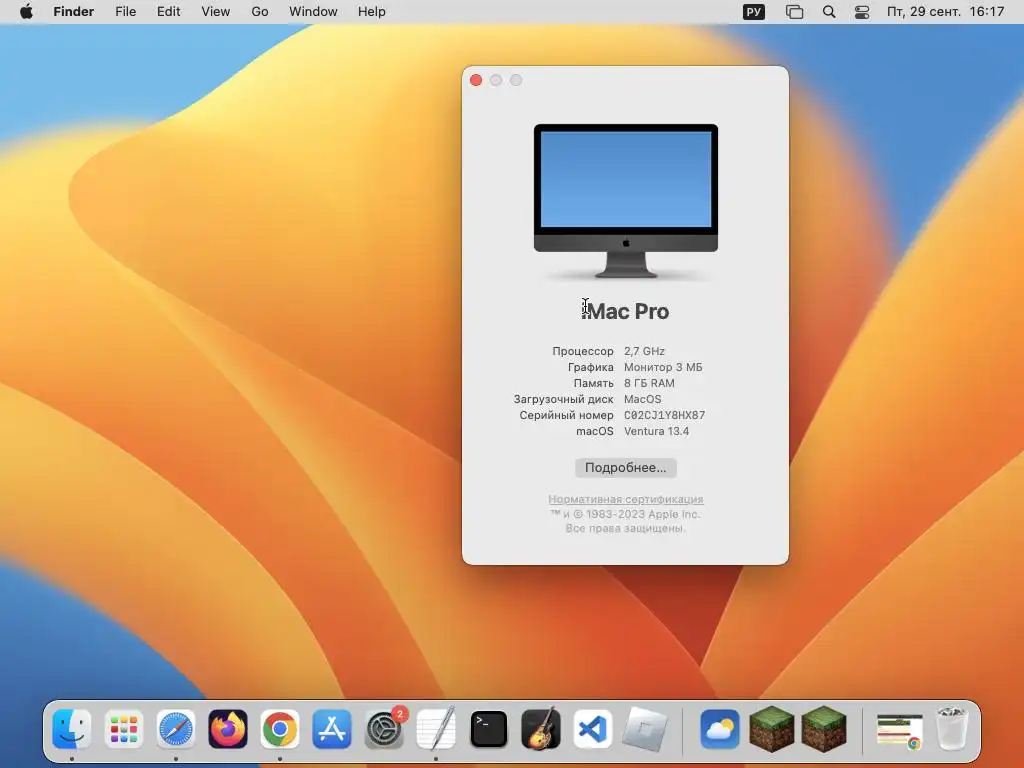Click the serial number C02CJ1Y8HX87
1024x768 pixels.
pyautogui.click(x=664, y=415)
